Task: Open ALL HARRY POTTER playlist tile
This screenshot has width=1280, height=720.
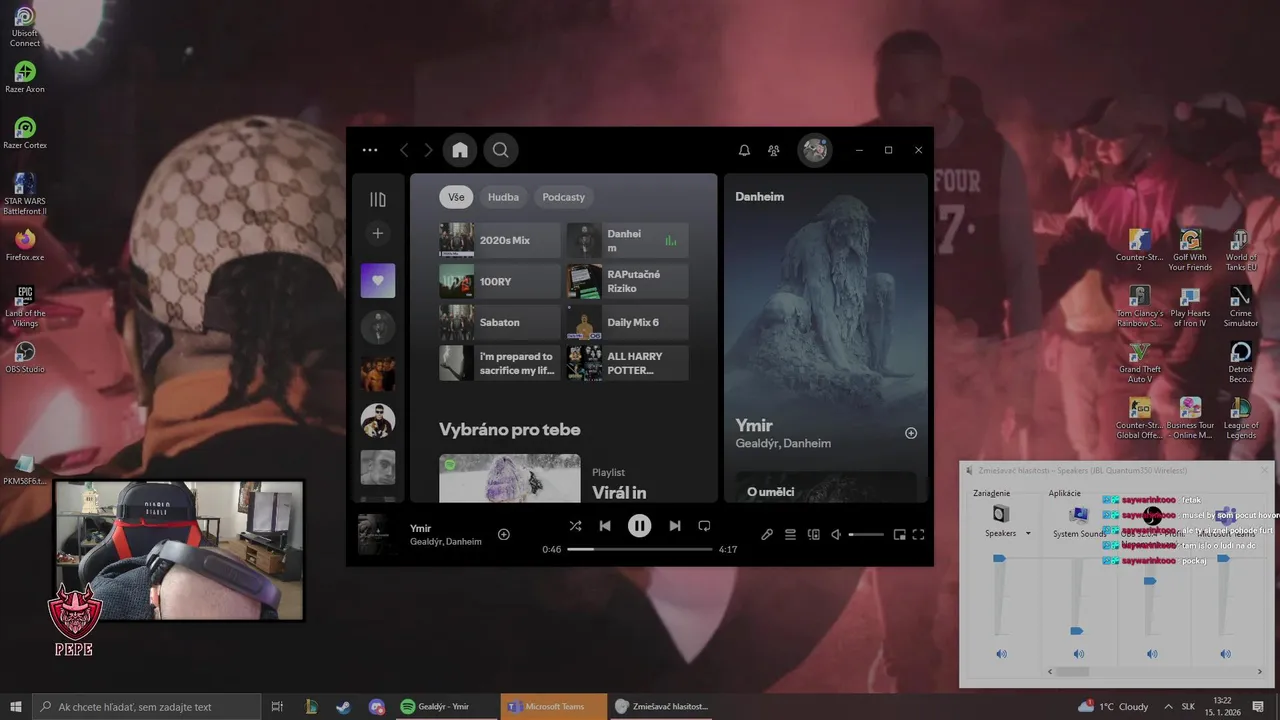Action: (x=627, y=363)
